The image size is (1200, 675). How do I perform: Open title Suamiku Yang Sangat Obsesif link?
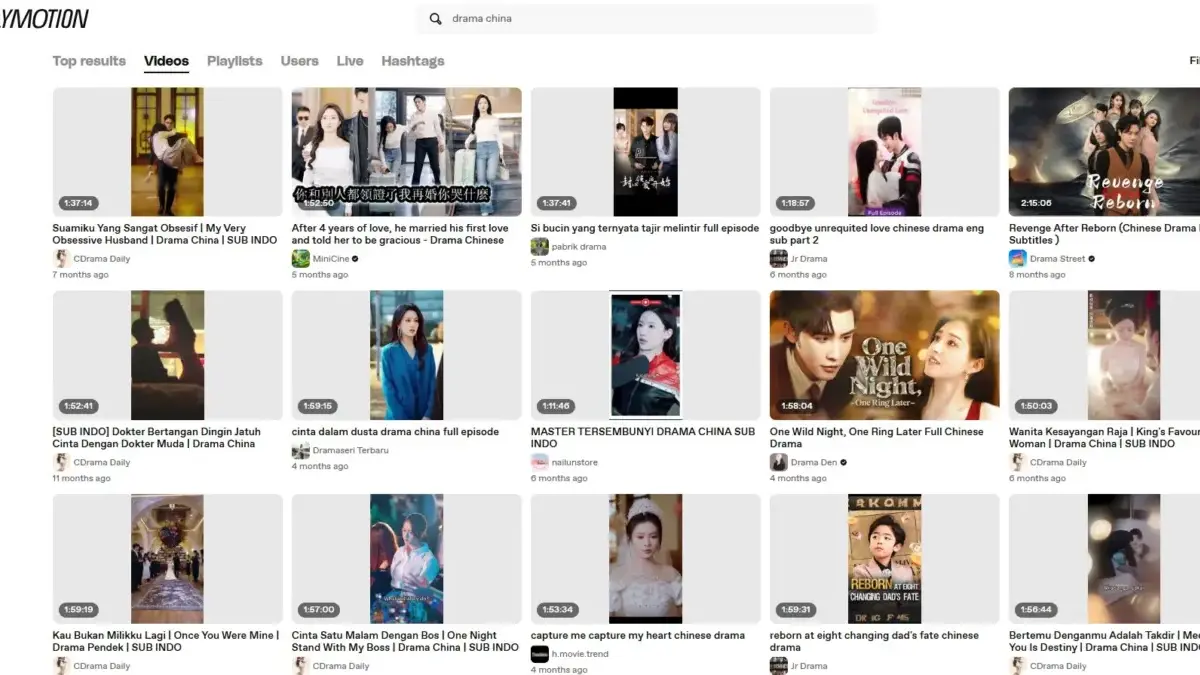tap(165, 234)
